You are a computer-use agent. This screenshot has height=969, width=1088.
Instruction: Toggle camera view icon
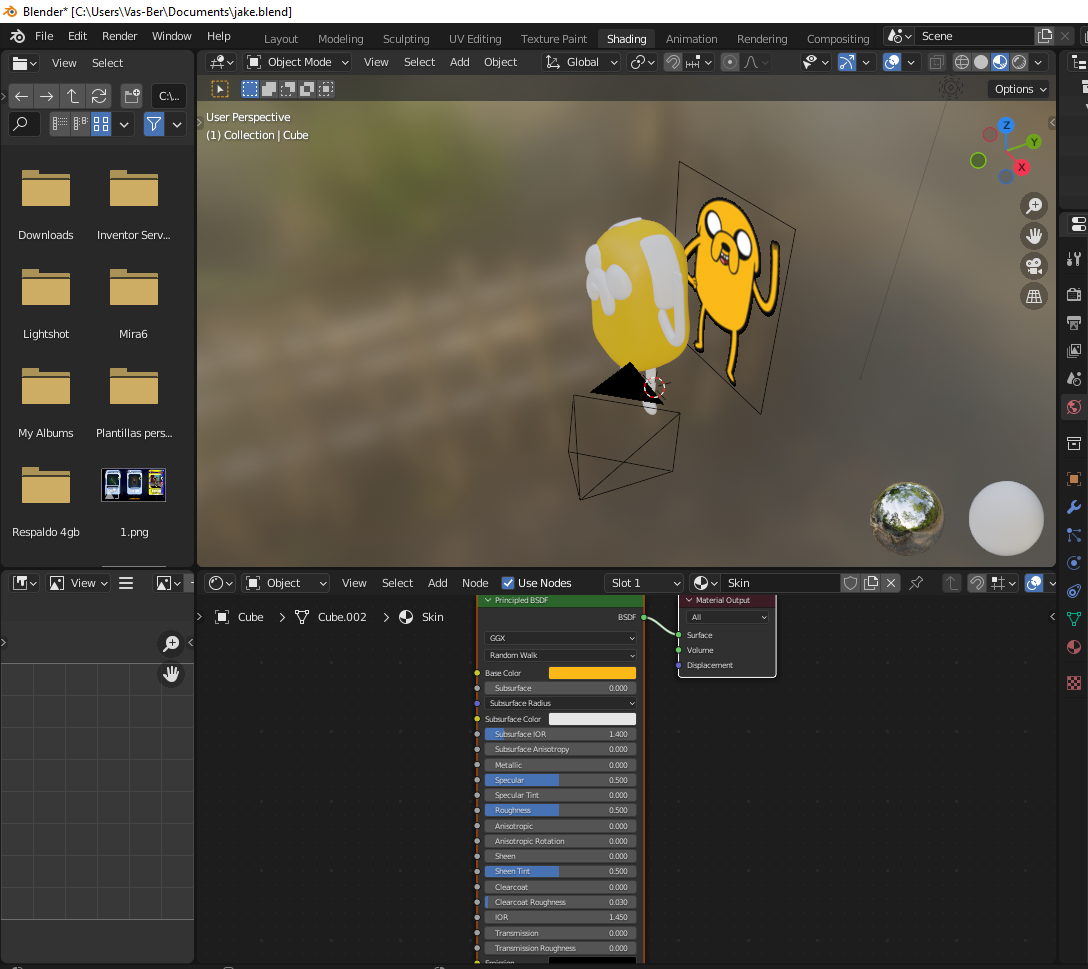pyautogui.click(x=1034, y=266)
